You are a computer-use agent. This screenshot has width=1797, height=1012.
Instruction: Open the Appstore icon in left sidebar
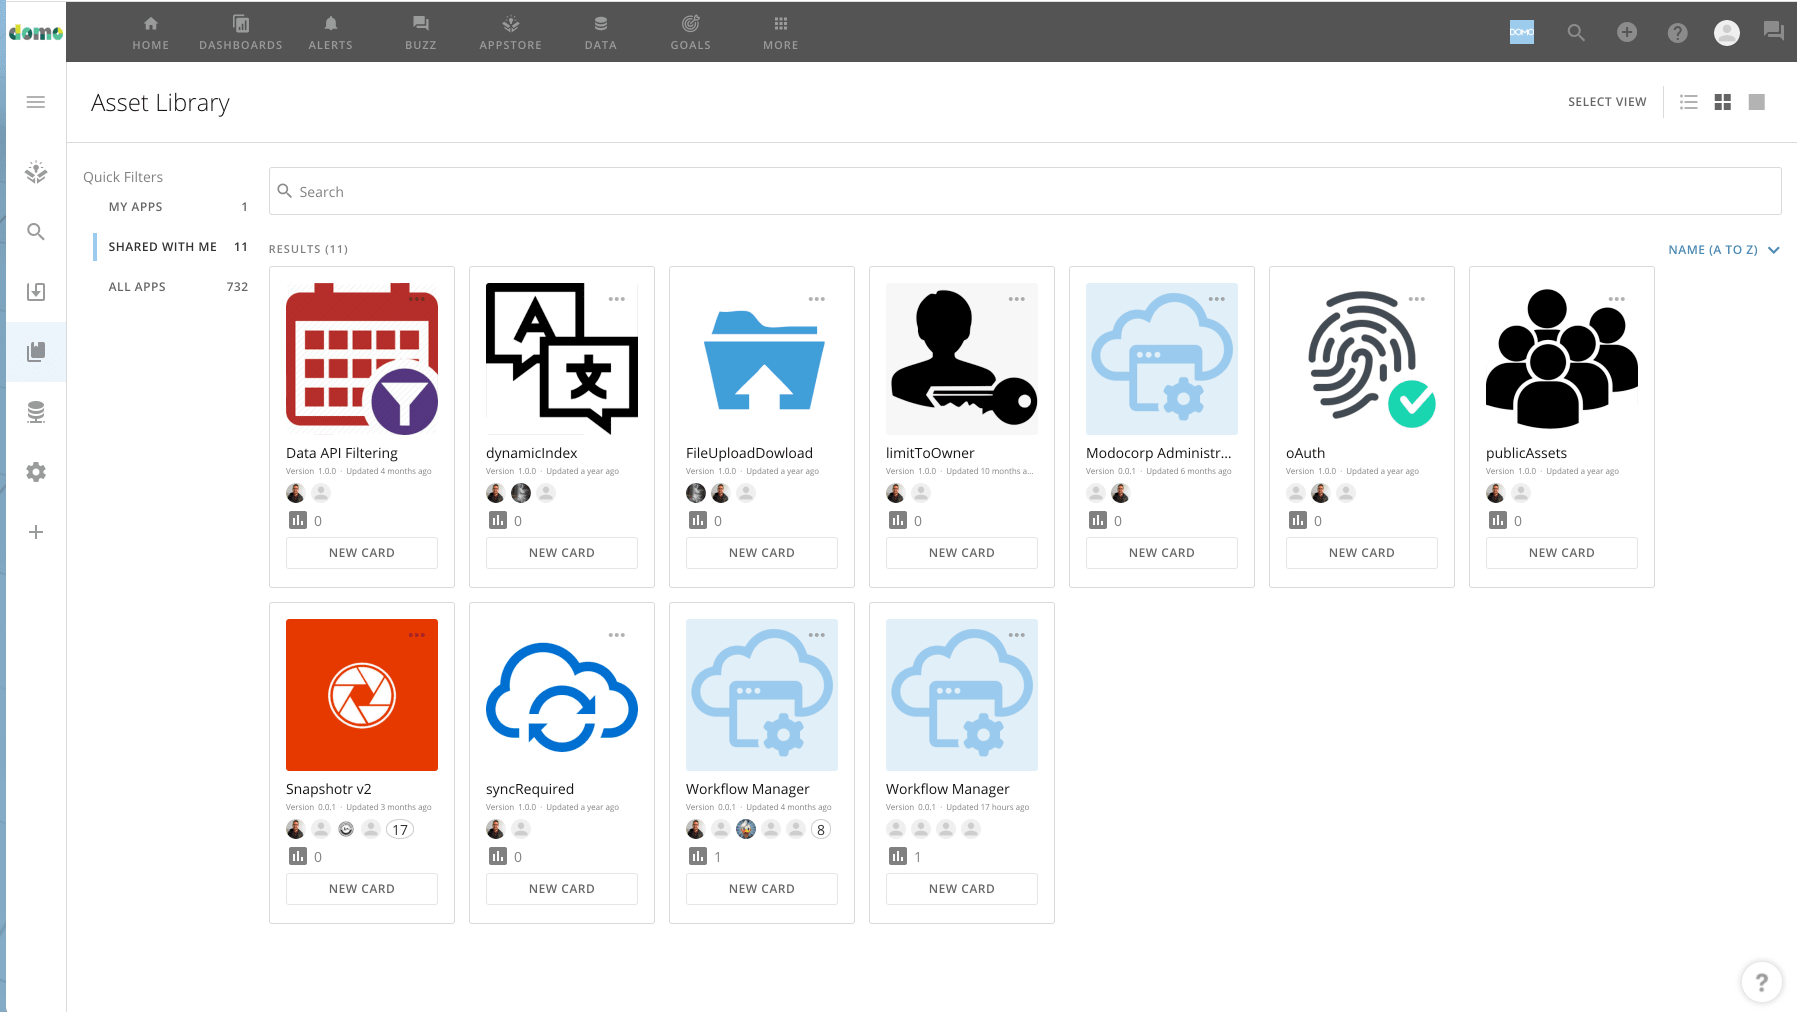coord(36,172)
